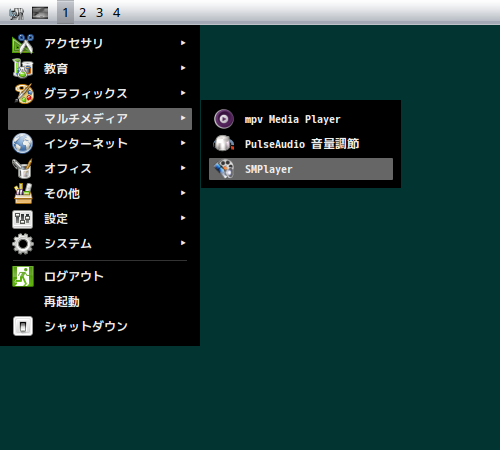Switch to workspace 2
Screen dimensions: 500x450
click(x=82, y=13)
